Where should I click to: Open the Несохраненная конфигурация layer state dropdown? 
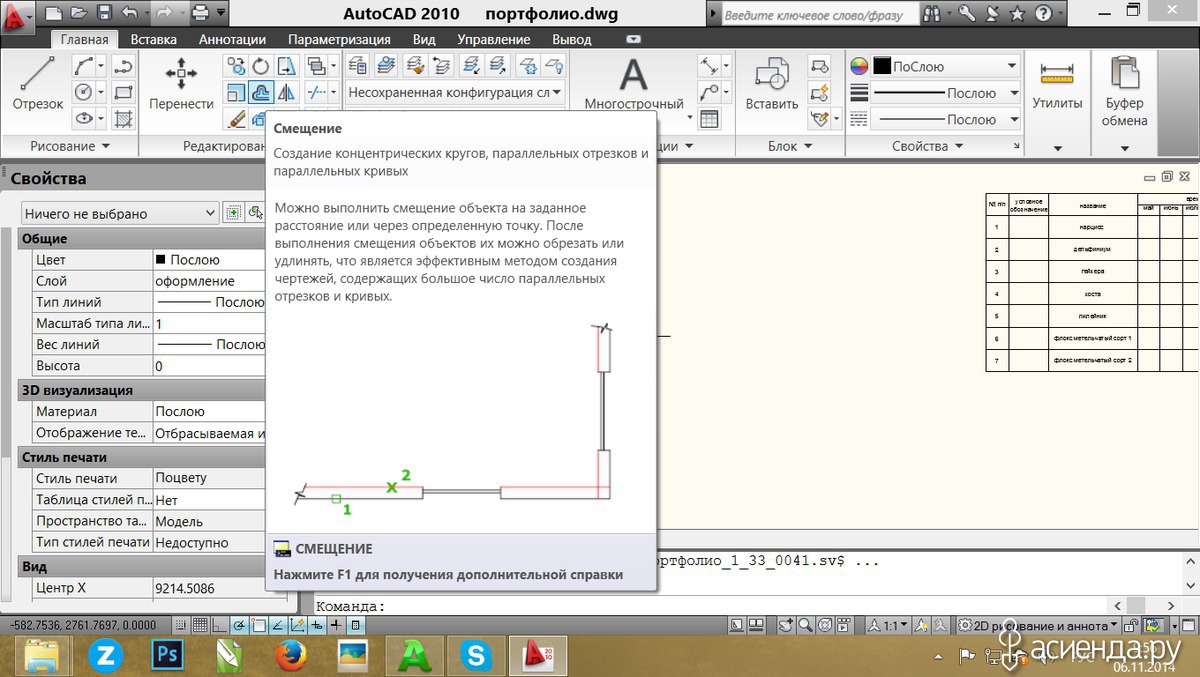click(x=455, y=92)
